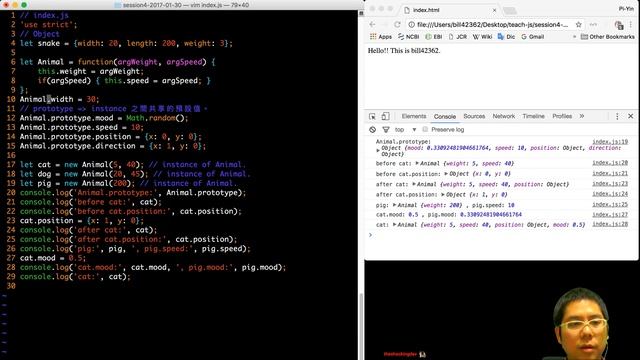Select the index.html browser tab
The height and width of the screenshot is (360, 640).
coord(449,10)
